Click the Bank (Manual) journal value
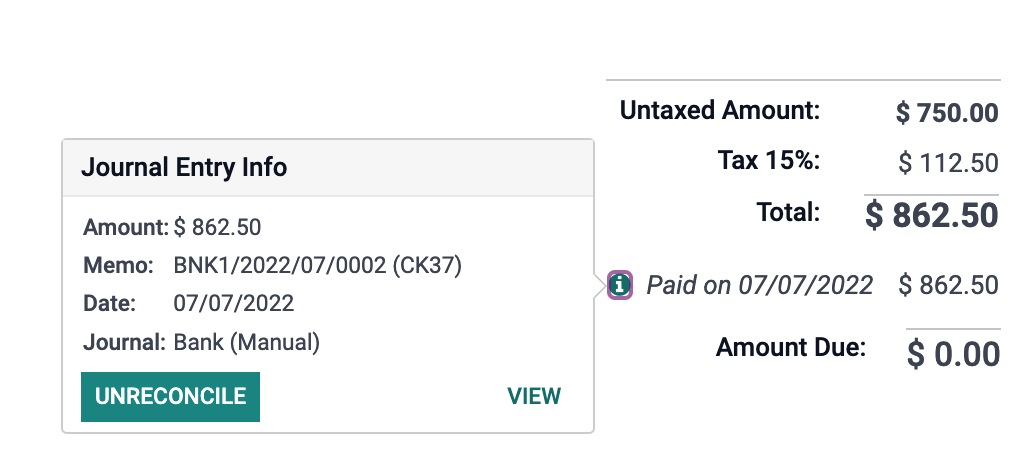Viewport: 1026px width, 472px height. (247, 342)
